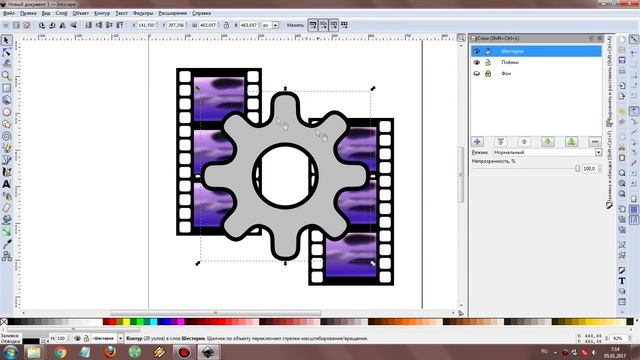The image size is (640, 360).
Task: Select the Плёнки layer row
Action: click(x=536, y=62)
